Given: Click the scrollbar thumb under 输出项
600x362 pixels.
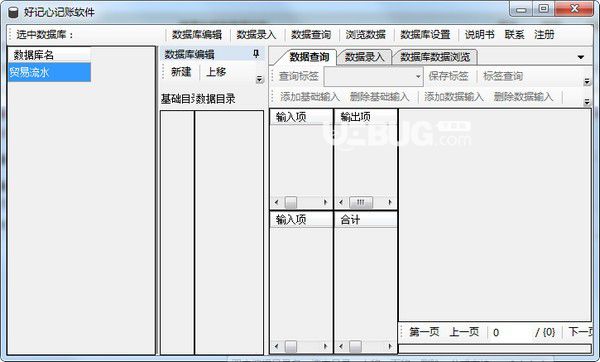Looking at the screenshot, I should 361,202.
